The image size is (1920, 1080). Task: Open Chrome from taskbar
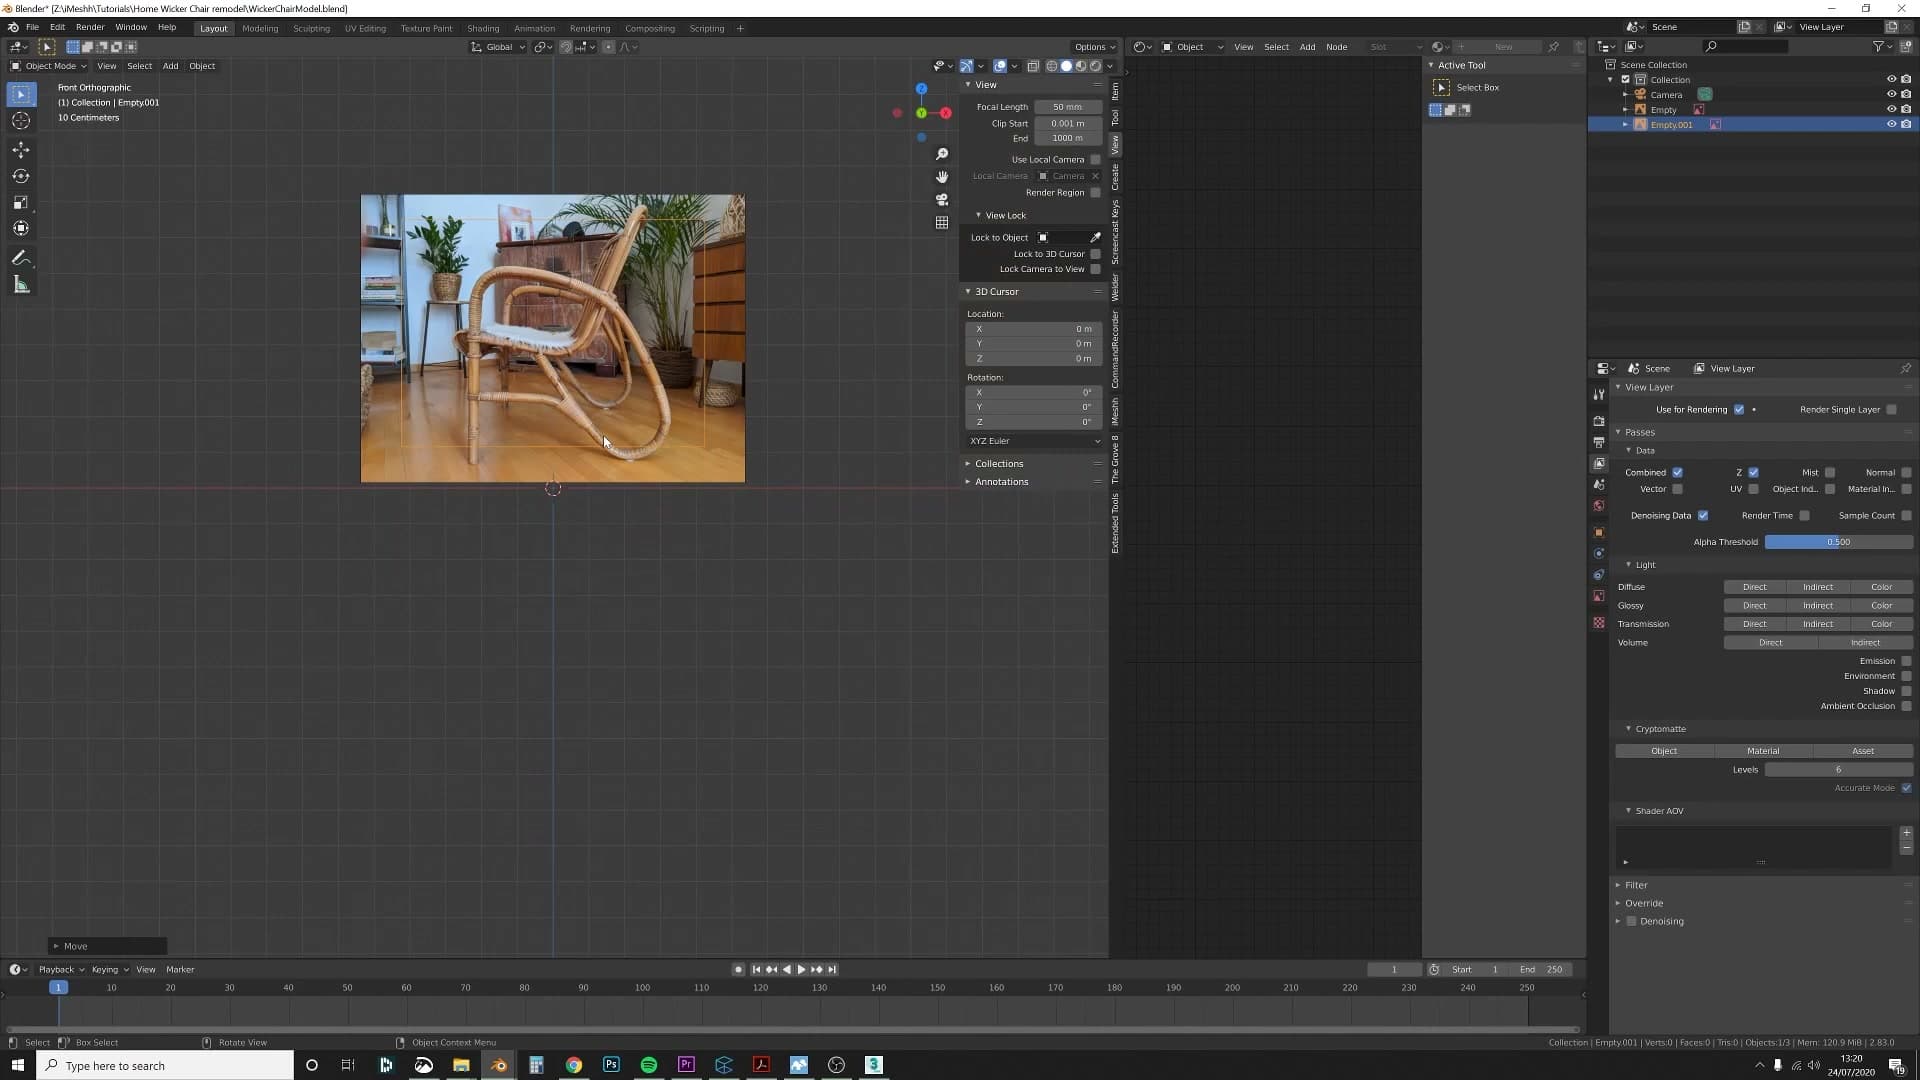coord(573,1065)
